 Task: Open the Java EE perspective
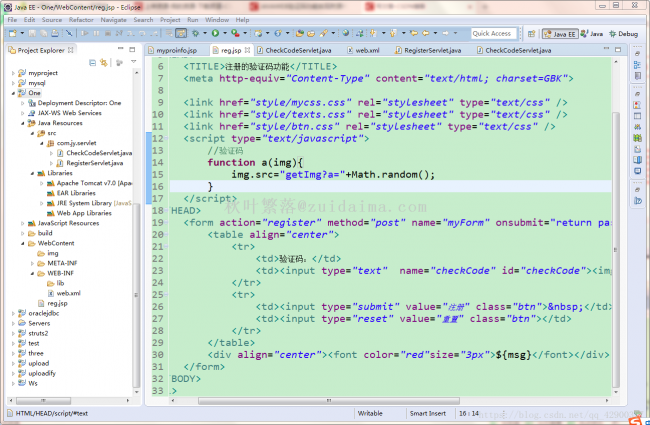[562, 33]
